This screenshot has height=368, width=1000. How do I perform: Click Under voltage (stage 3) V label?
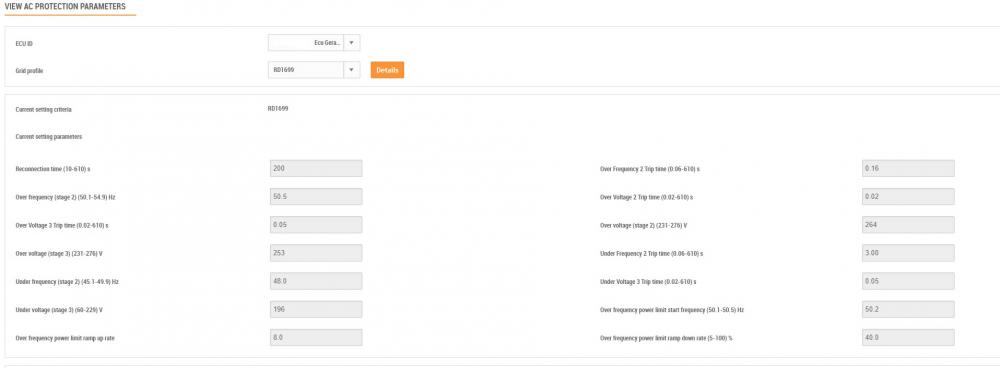pyautogui.click(x=59, y=309)
